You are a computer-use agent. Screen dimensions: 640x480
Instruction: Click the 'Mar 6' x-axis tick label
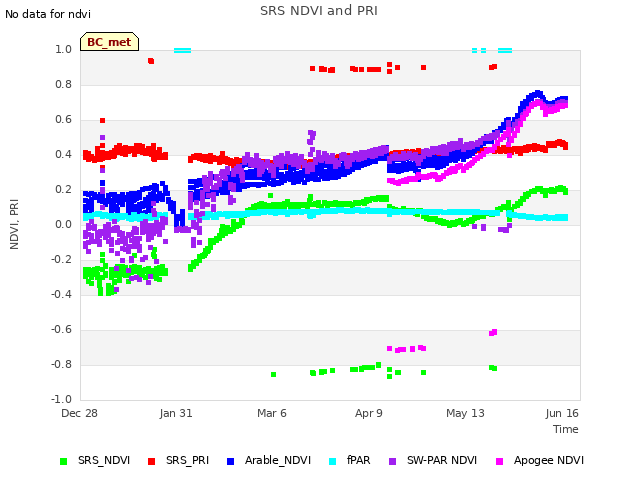(x=272, y=413)
